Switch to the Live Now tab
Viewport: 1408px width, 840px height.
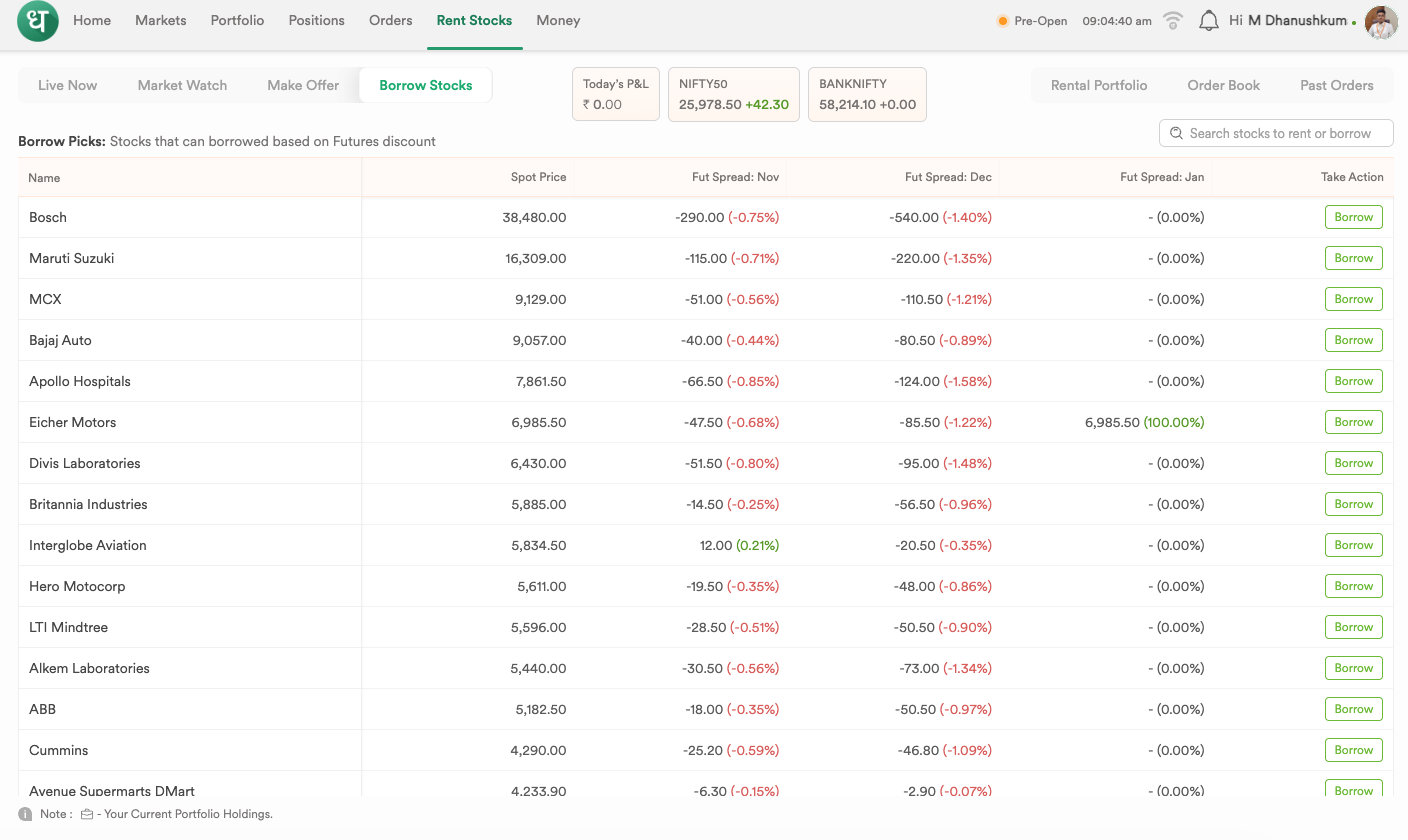(67, 85)
